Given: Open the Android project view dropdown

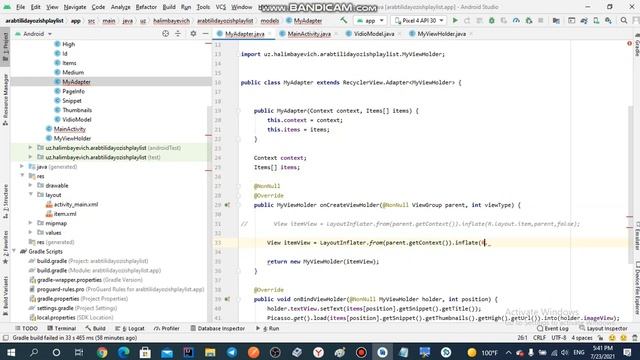Looking at the screenshot, I should click(x=33, y=34).
